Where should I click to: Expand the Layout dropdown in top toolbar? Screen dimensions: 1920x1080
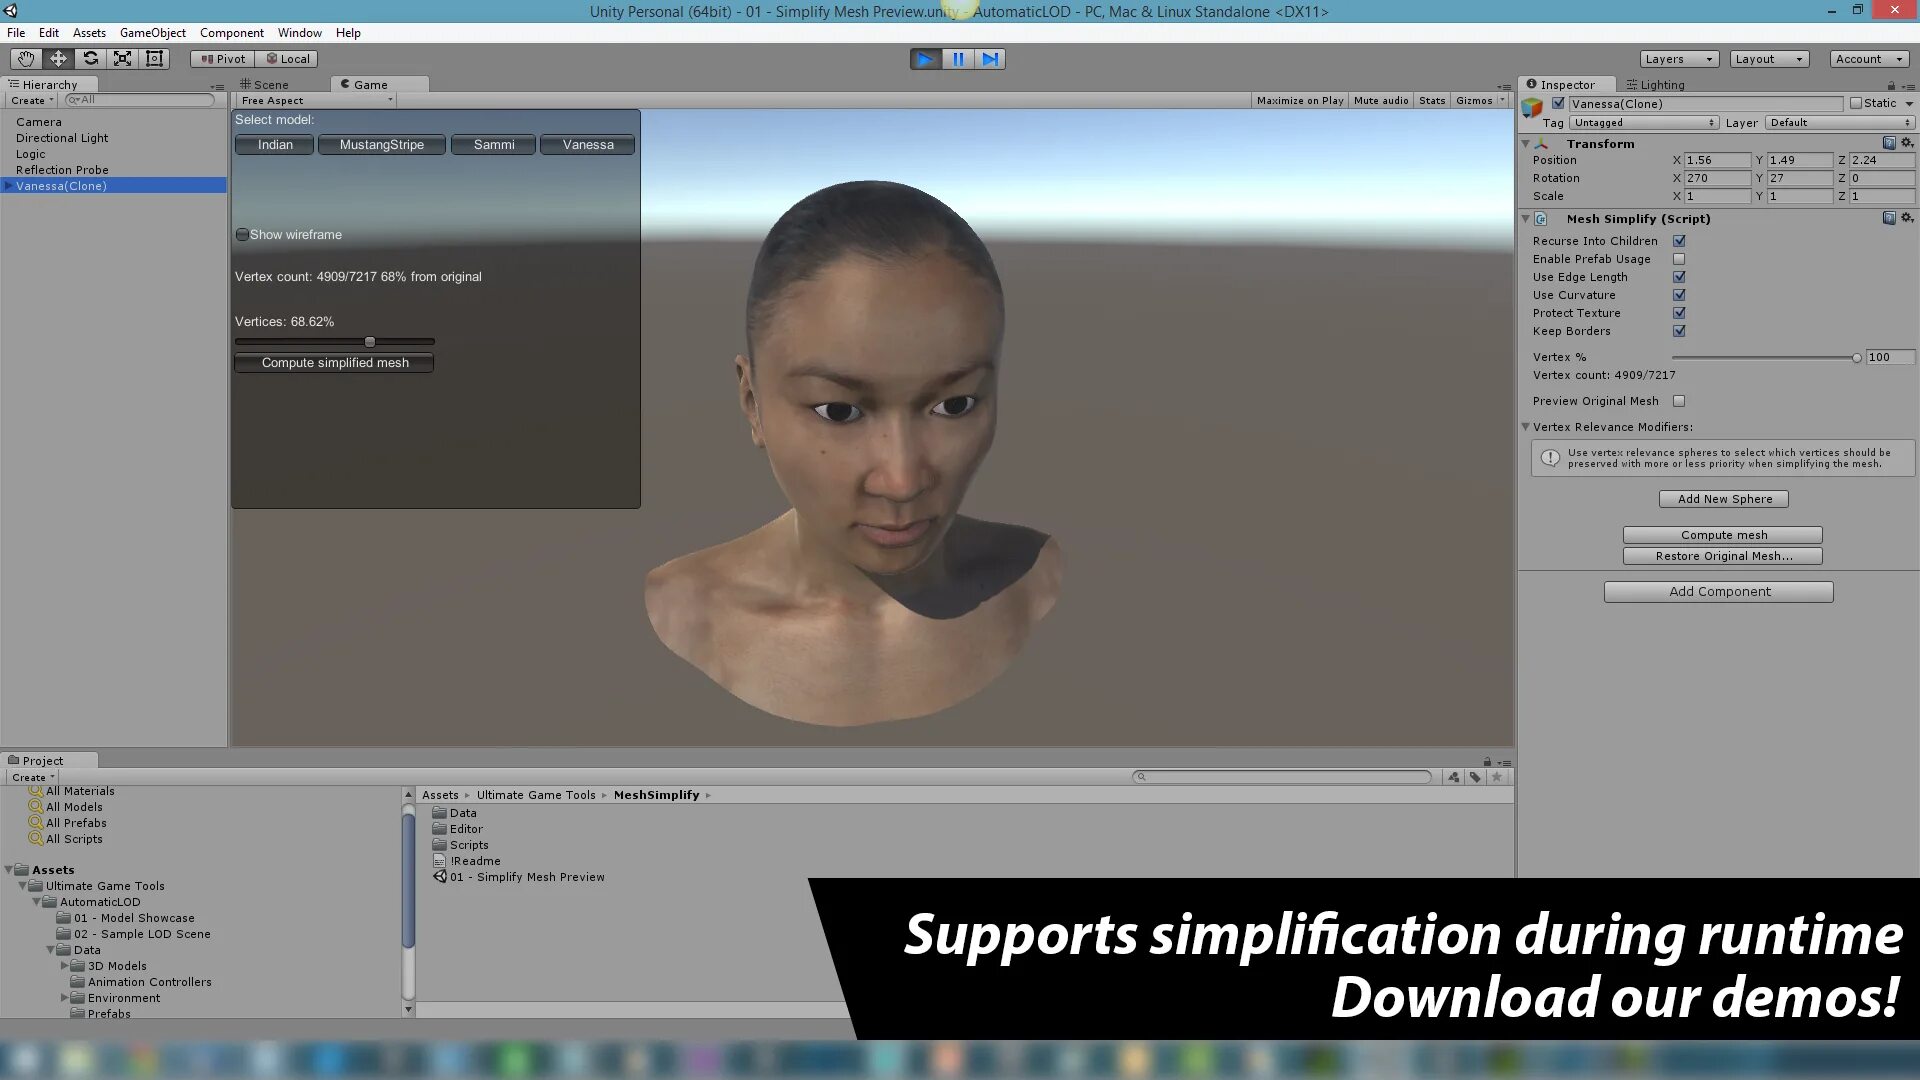(x=1768, y=58)
